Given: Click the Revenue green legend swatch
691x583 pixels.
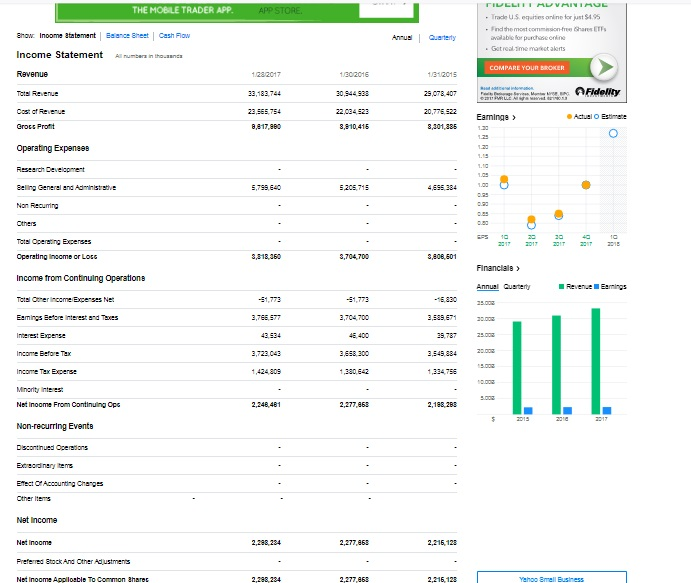Looking at the screenshot, I should point(561,286).
